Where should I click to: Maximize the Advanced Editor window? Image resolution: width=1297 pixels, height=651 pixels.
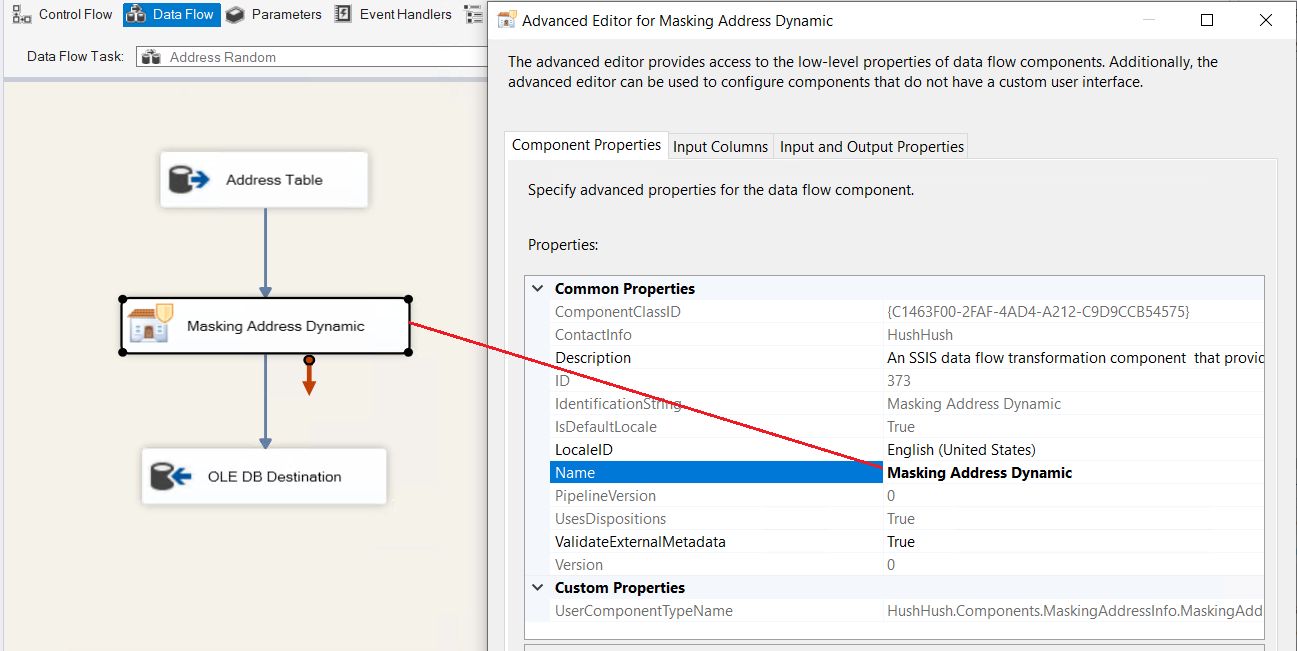[x=1207, y=20]
